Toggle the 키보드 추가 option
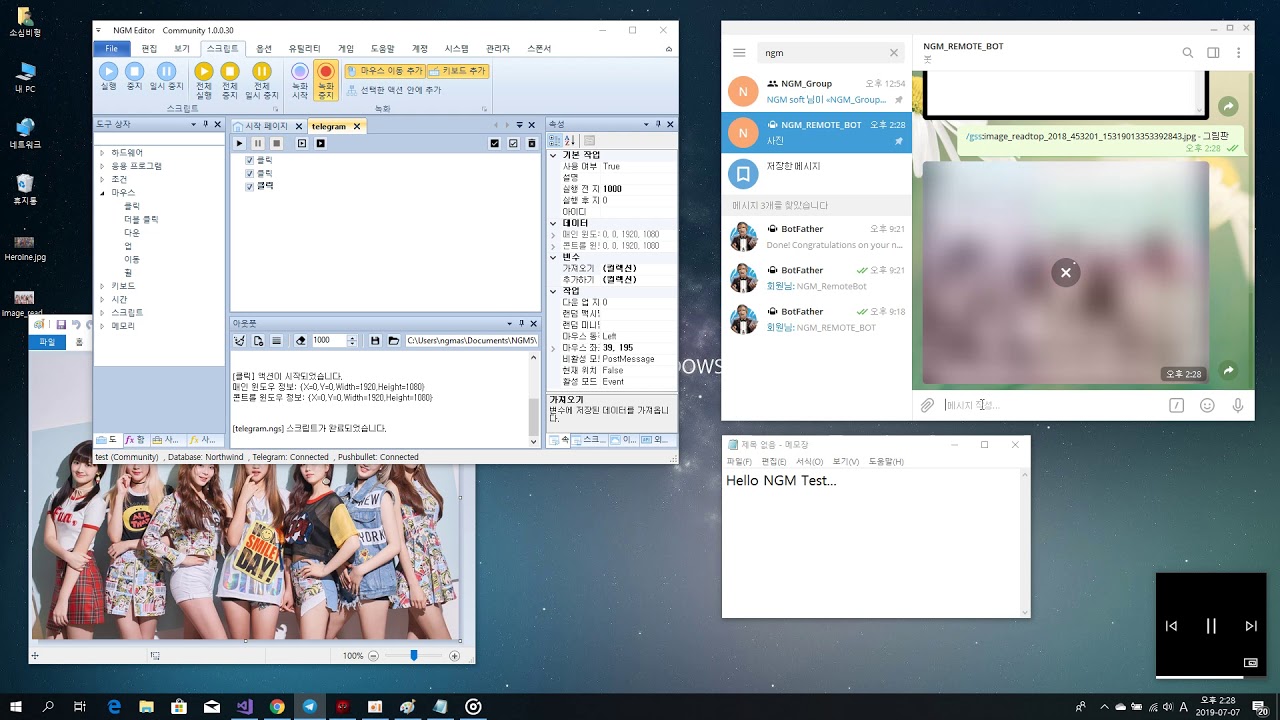 [456, 71]
